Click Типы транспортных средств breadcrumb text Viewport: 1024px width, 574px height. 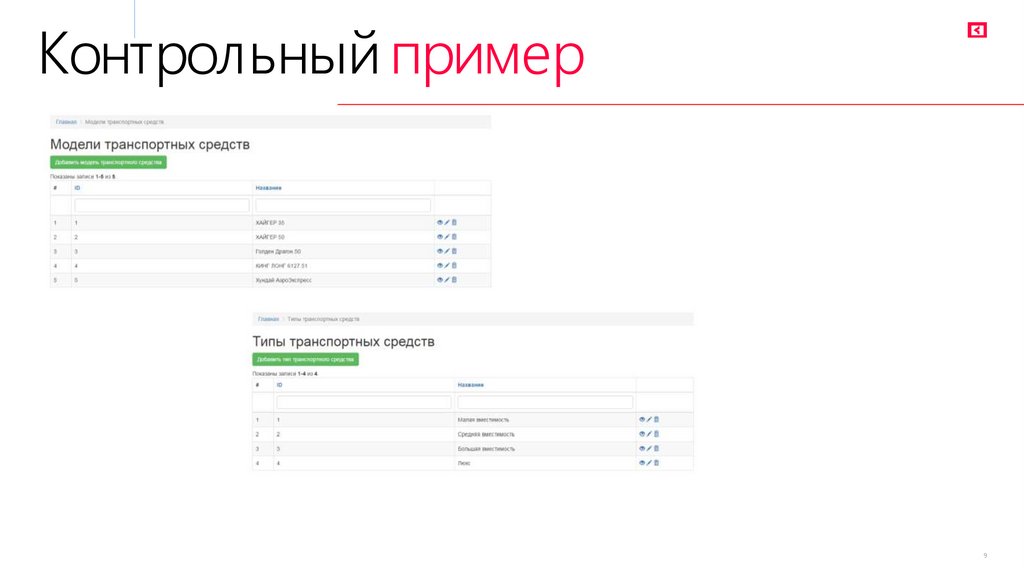coord(323,319)
